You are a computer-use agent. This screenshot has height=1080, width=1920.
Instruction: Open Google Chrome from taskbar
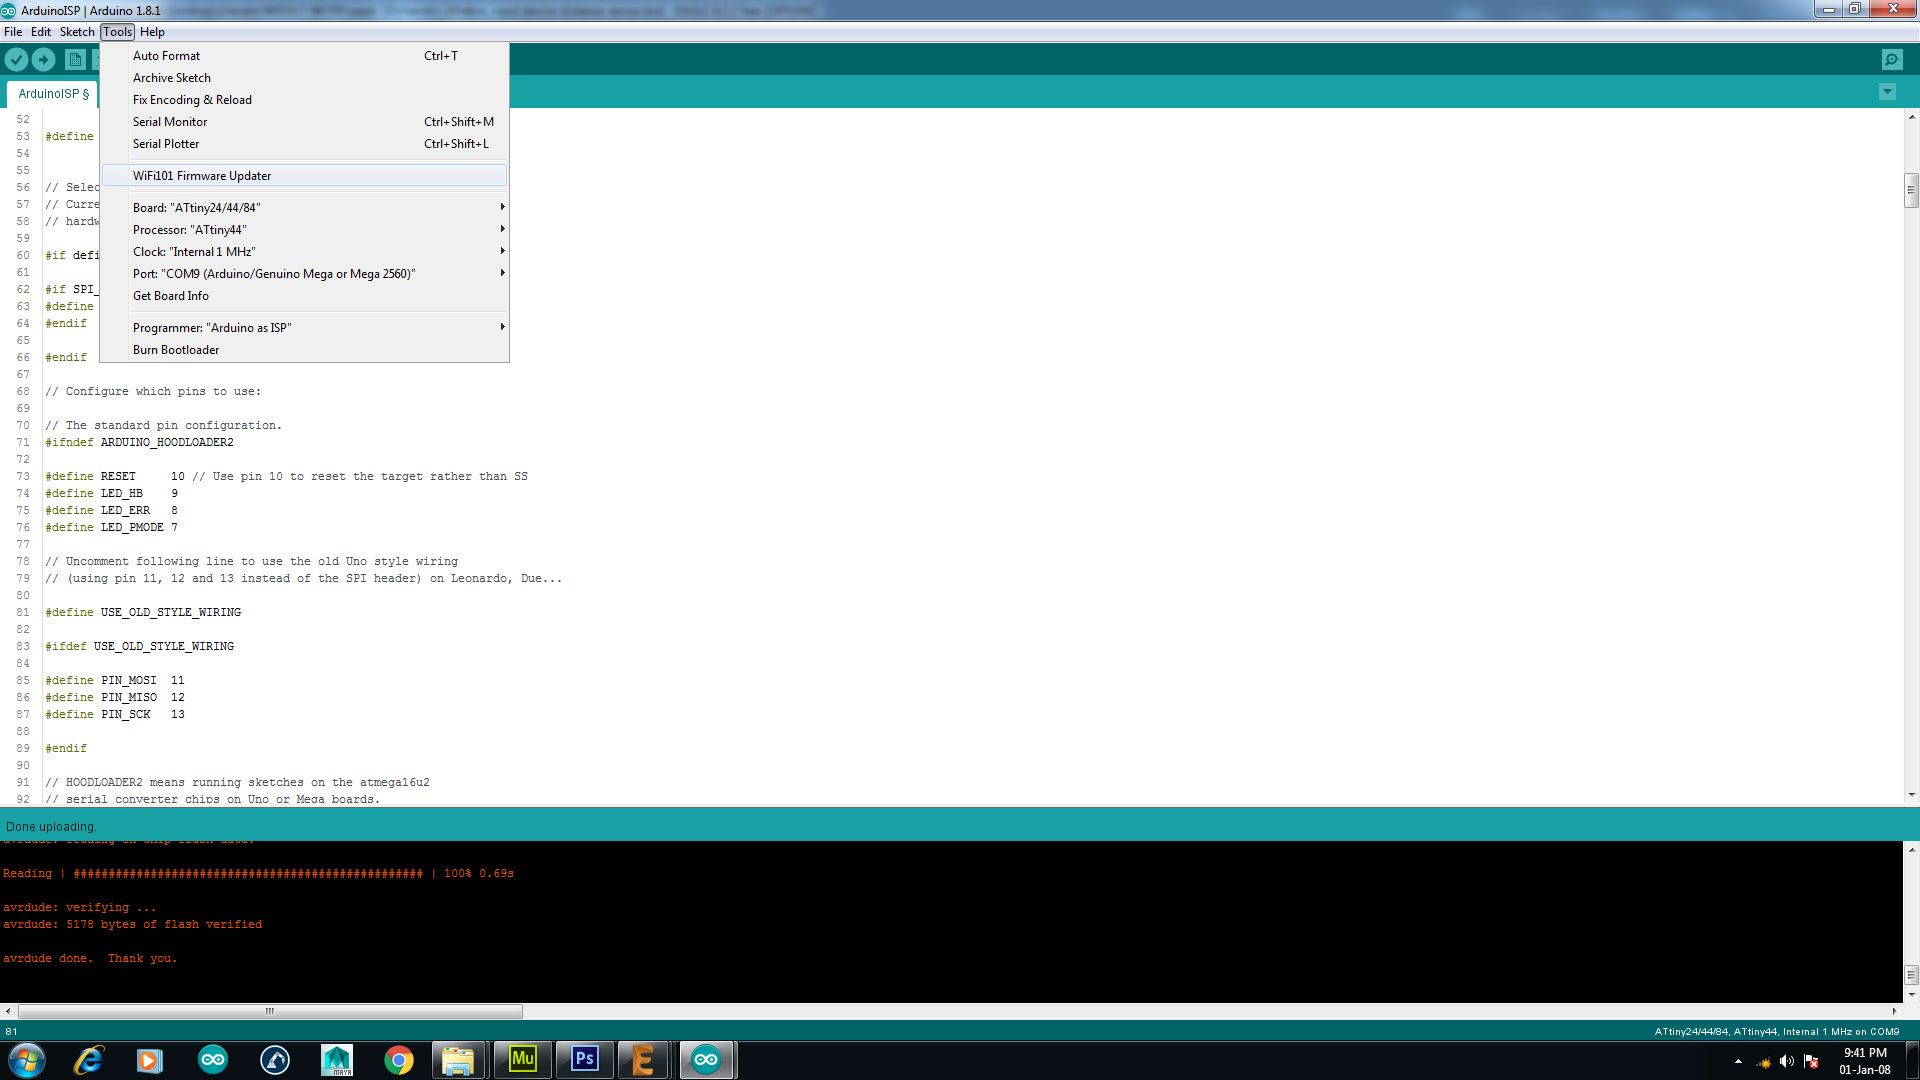(x=399, y=1060)
